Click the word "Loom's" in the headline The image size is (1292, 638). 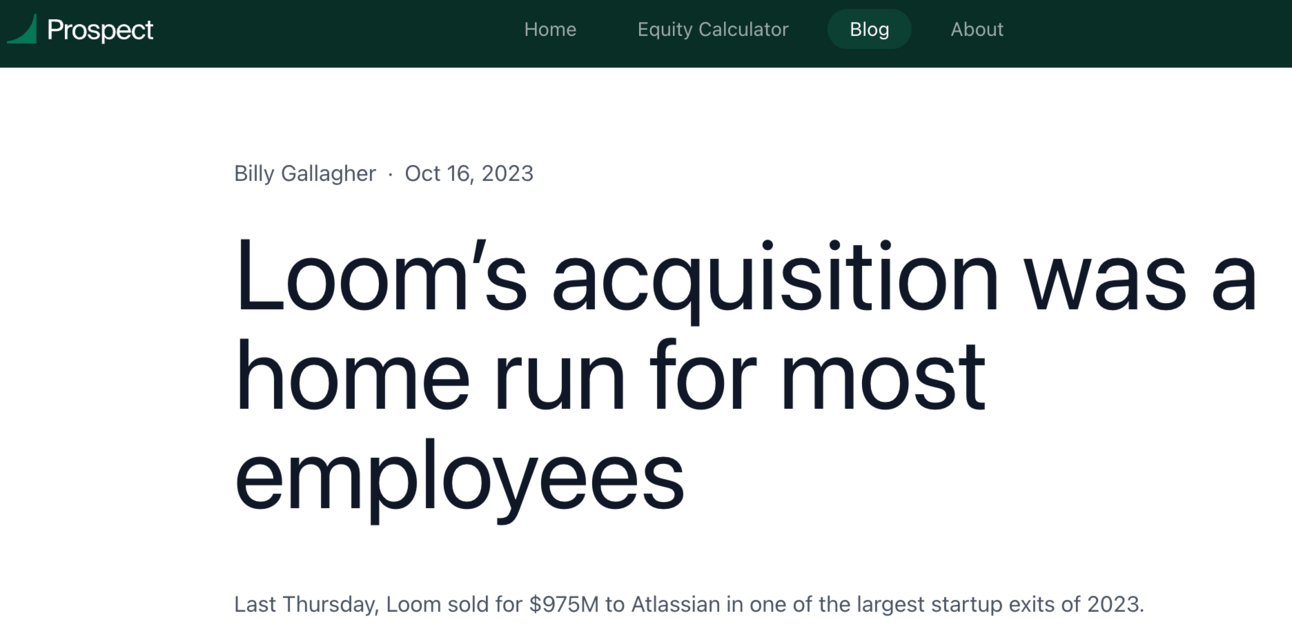(381, 275)
